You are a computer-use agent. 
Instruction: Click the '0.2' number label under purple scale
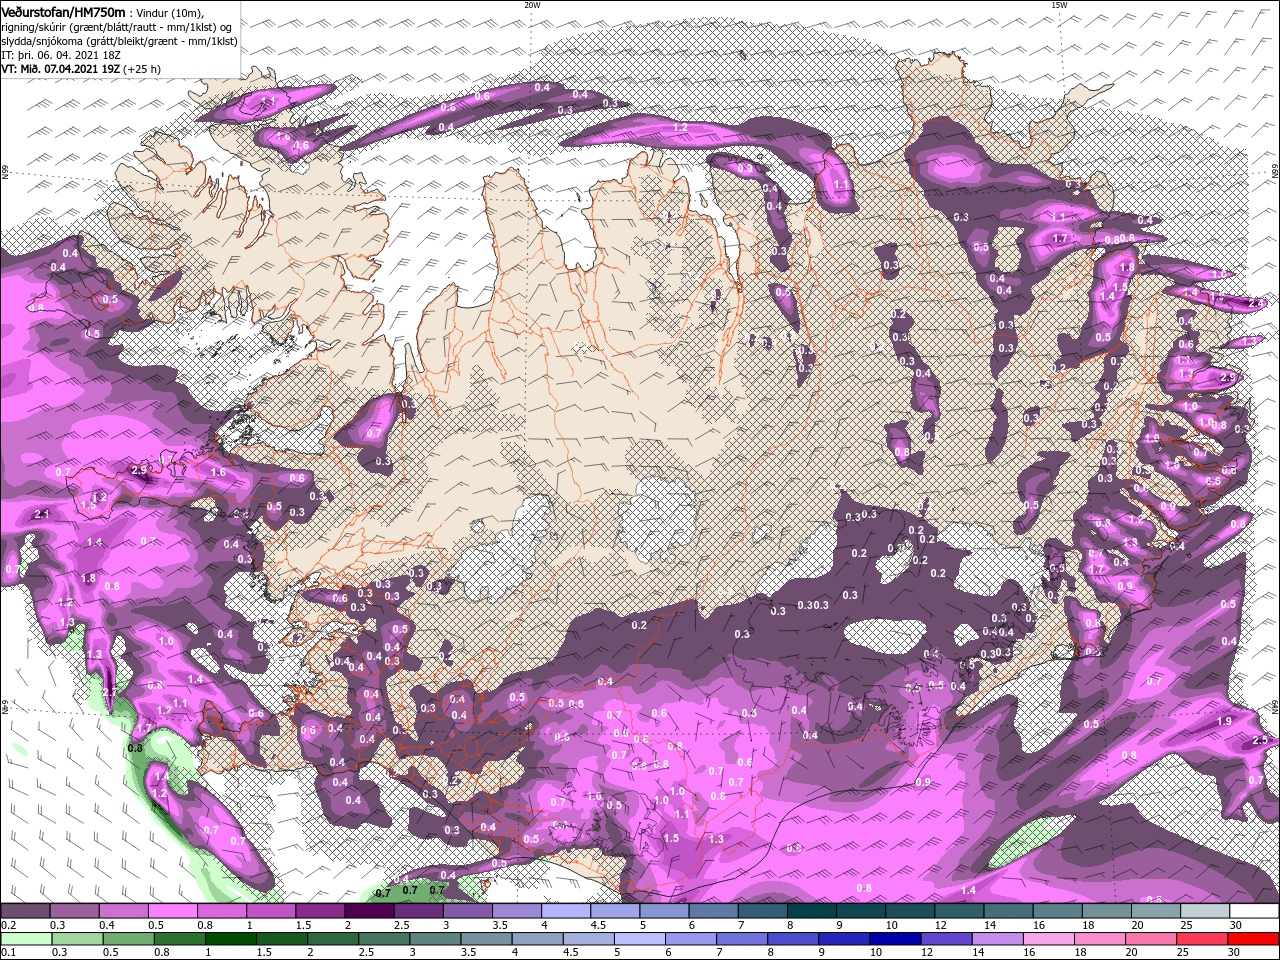tap(8, 925)
